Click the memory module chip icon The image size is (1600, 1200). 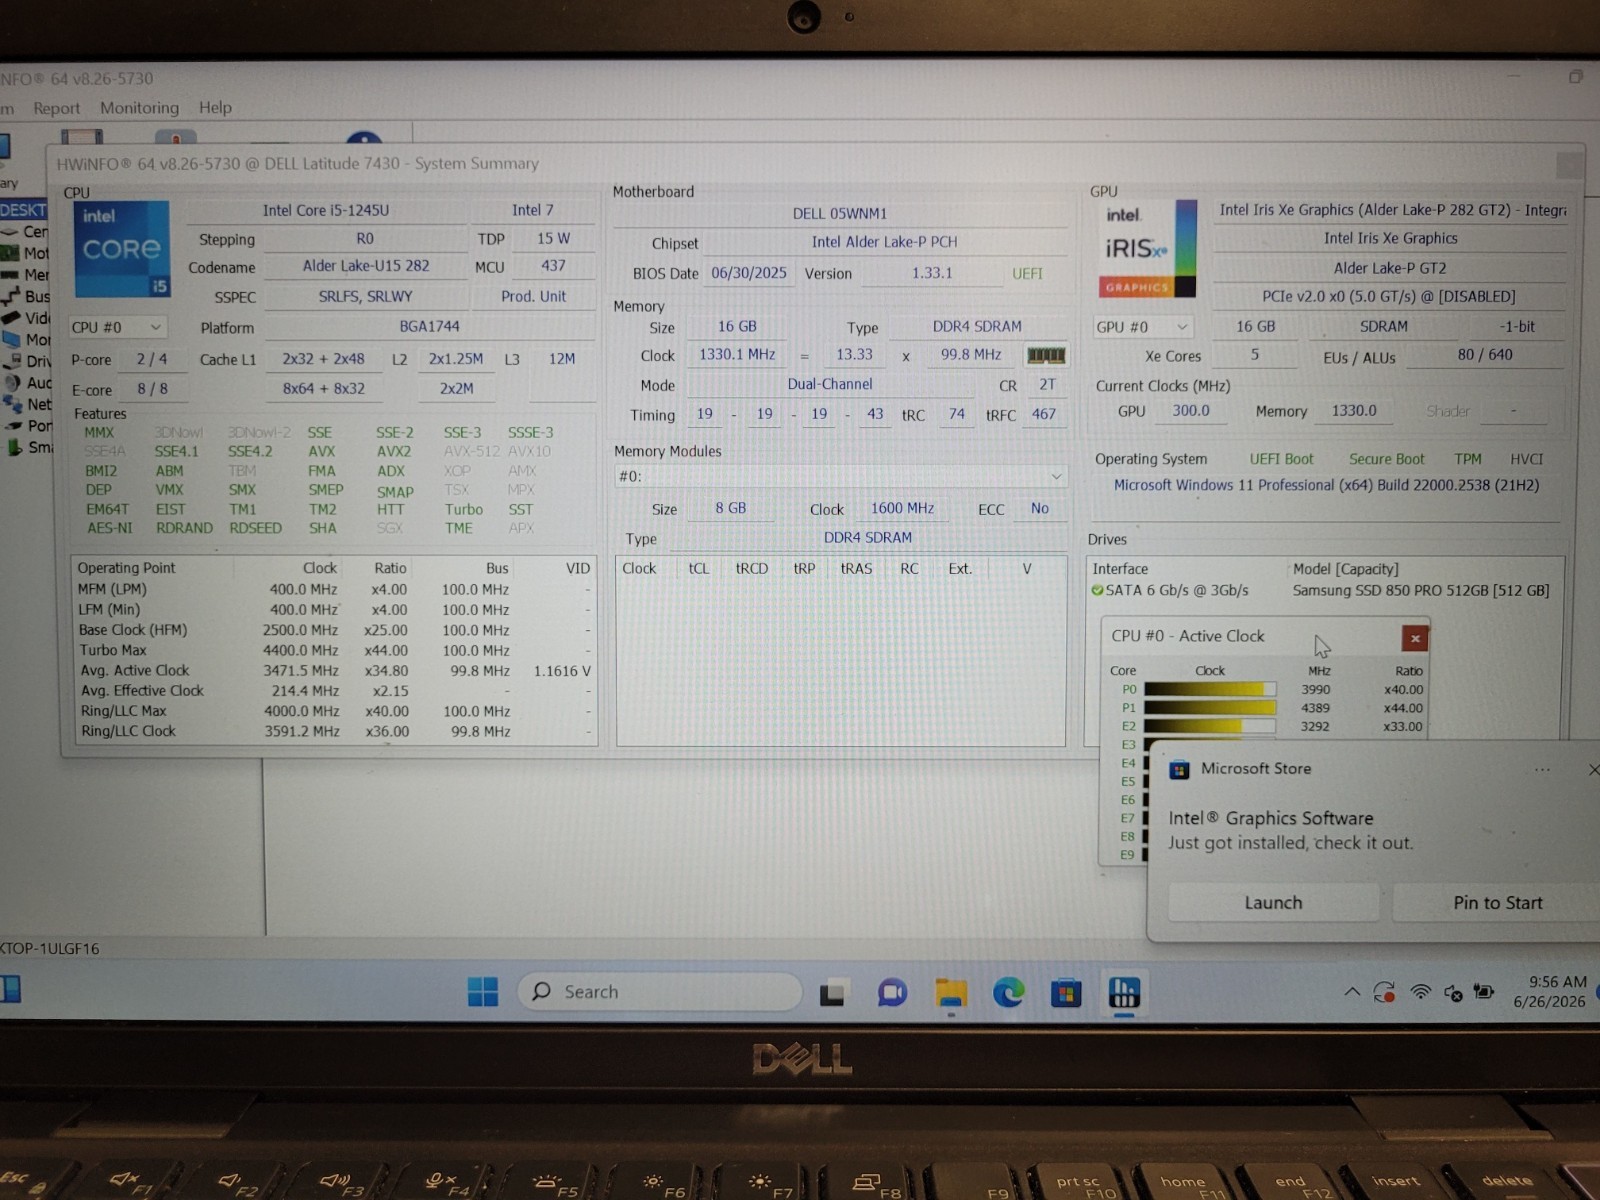1046,355
